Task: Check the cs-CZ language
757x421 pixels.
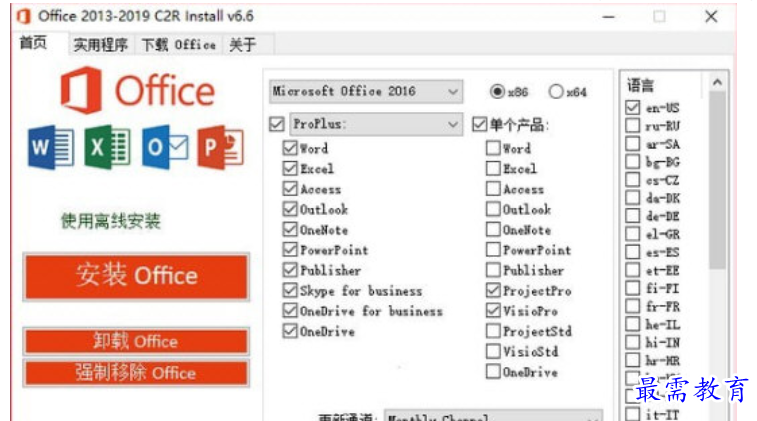Action: point(632,180)
